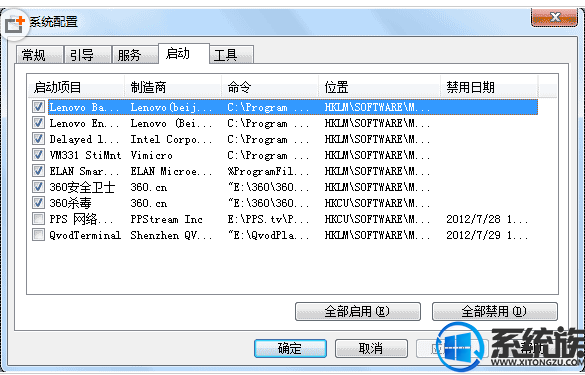Uncheck the Lenovo En... startup item checkbox
585x375 pixels.
pos(38,123)
